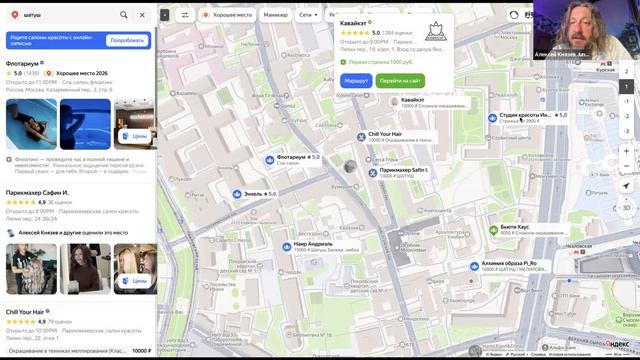Screen dimensions: 640x360
Task: Click the 'Бьюти Хаус' map label text
Action: pyautogui.click(x=515, y=227)
